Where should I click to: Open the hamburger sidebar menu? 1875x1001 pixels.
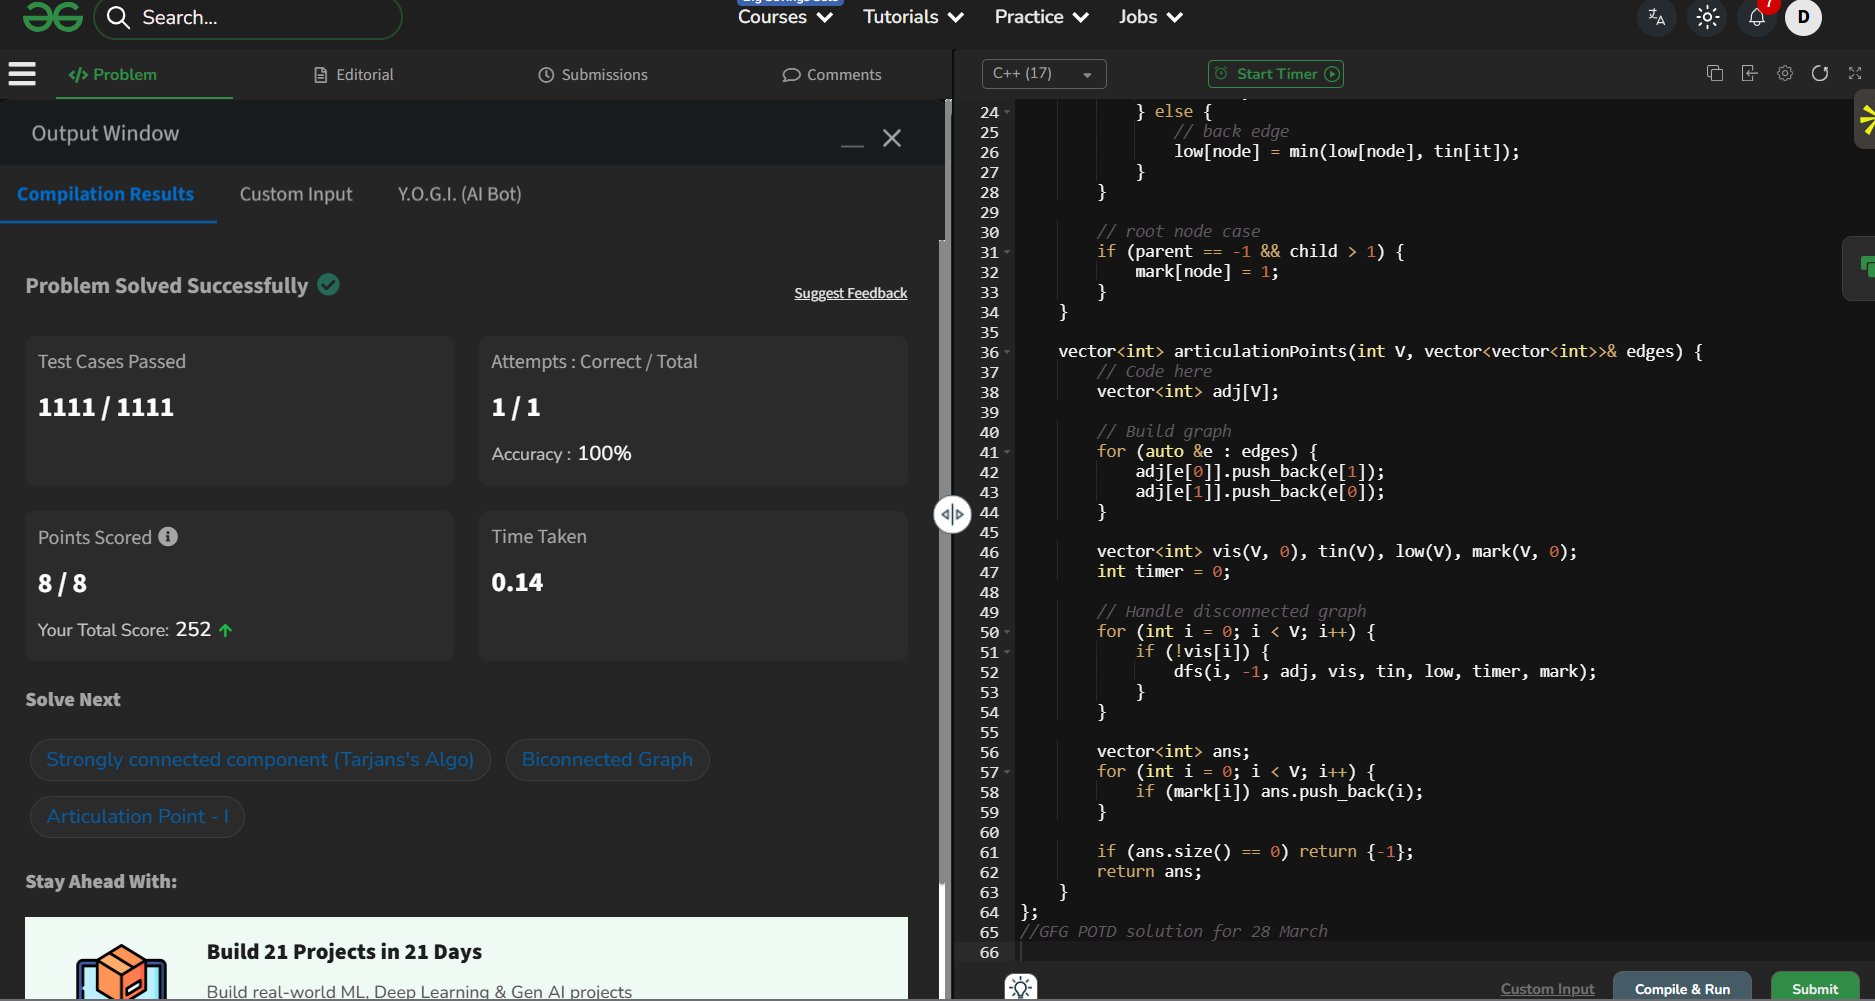pos(22,74)
